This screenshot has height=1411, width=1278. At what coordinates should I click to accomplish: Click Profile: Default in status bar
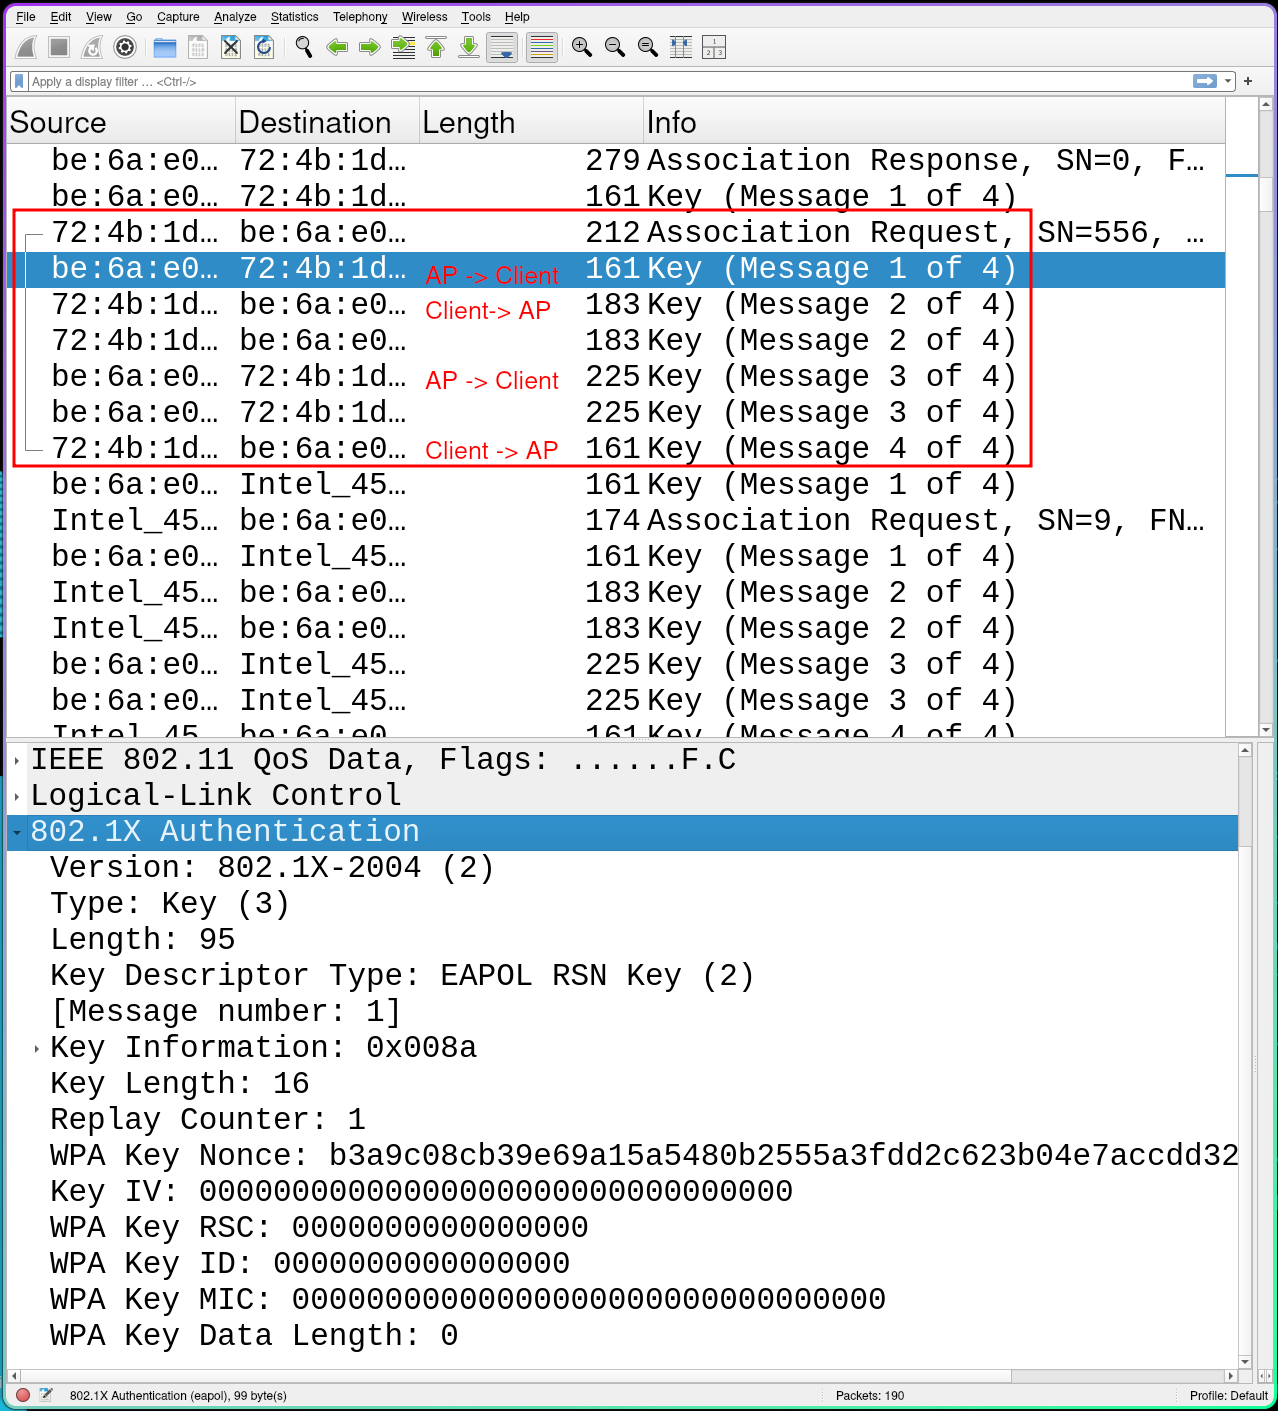pos(1228,1395)
